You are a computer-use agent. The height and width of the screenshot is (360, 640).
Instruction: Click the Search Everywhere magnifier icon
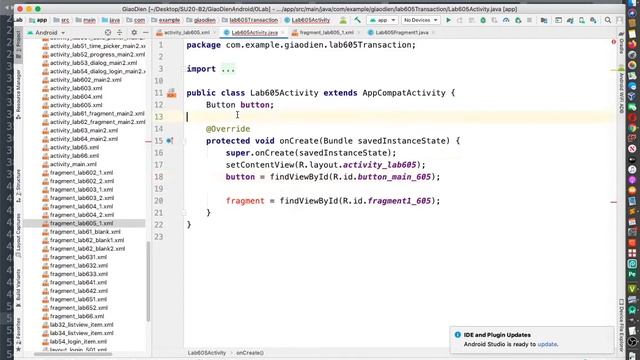click(x=608, y=20)
